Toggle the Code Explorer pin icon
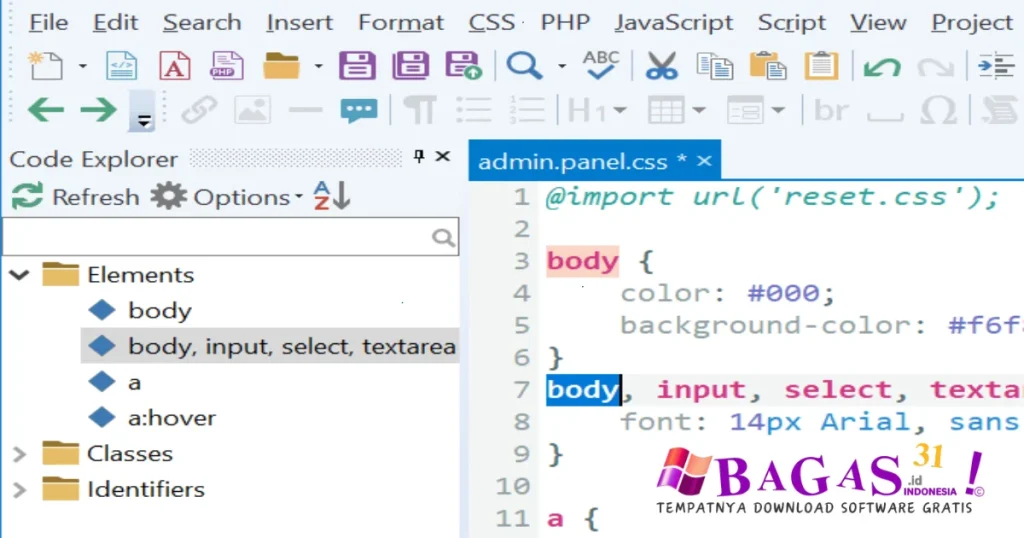The width and height of the screenshot is (1024, 538). coord(420,157)
